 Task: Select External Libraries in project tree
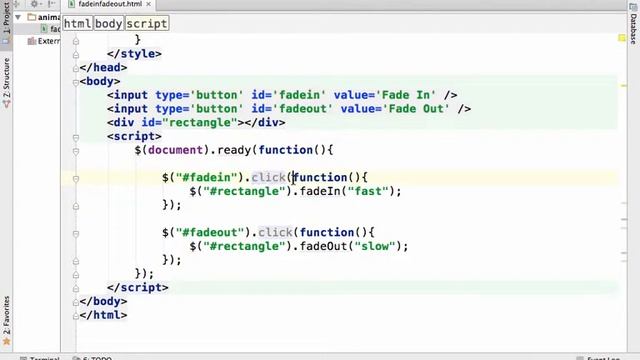49,41
